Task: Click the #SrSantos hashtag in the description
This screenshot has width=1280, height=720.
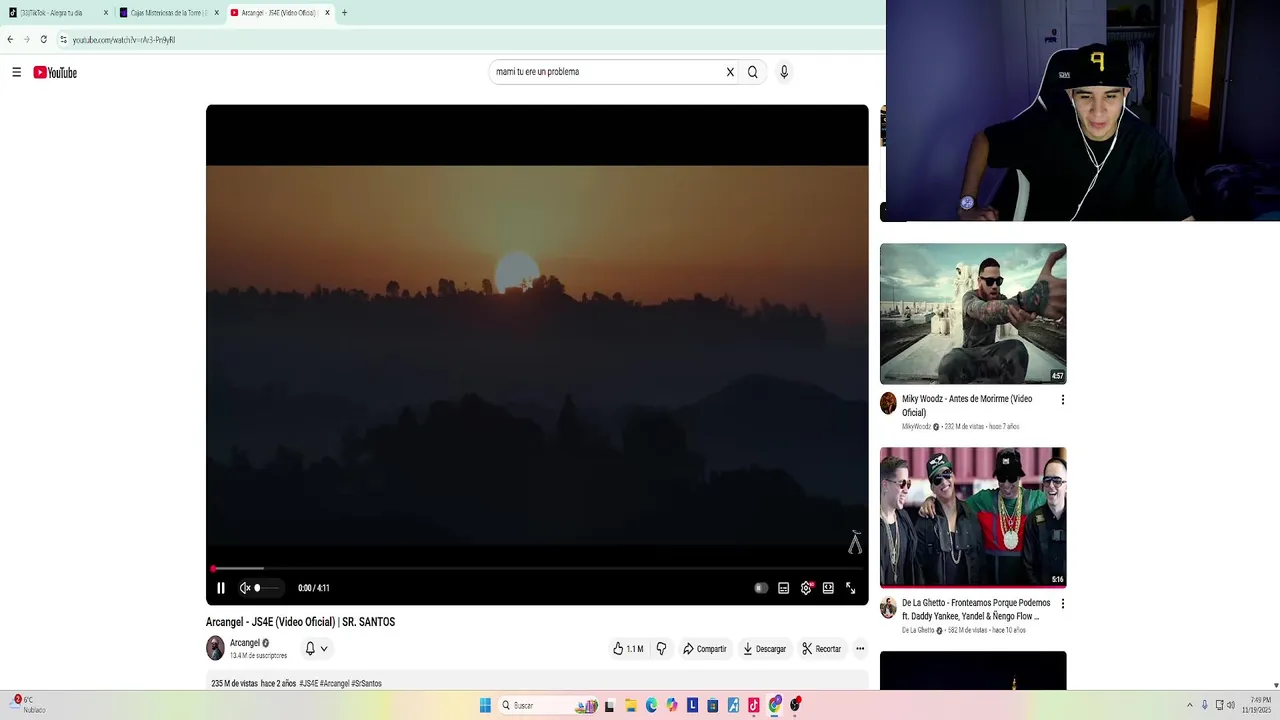Action: click(x=366, y=684)
